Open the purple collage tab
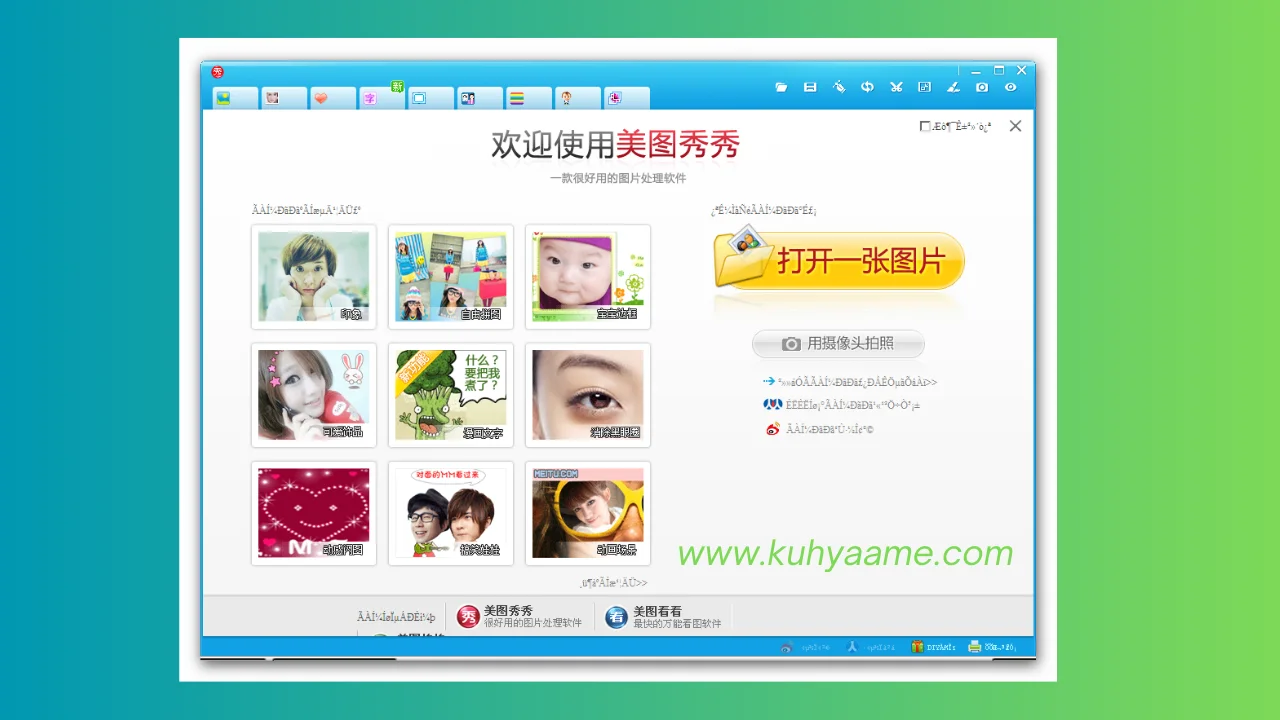The image size is (1280, 720). click(x=627, y=98)
